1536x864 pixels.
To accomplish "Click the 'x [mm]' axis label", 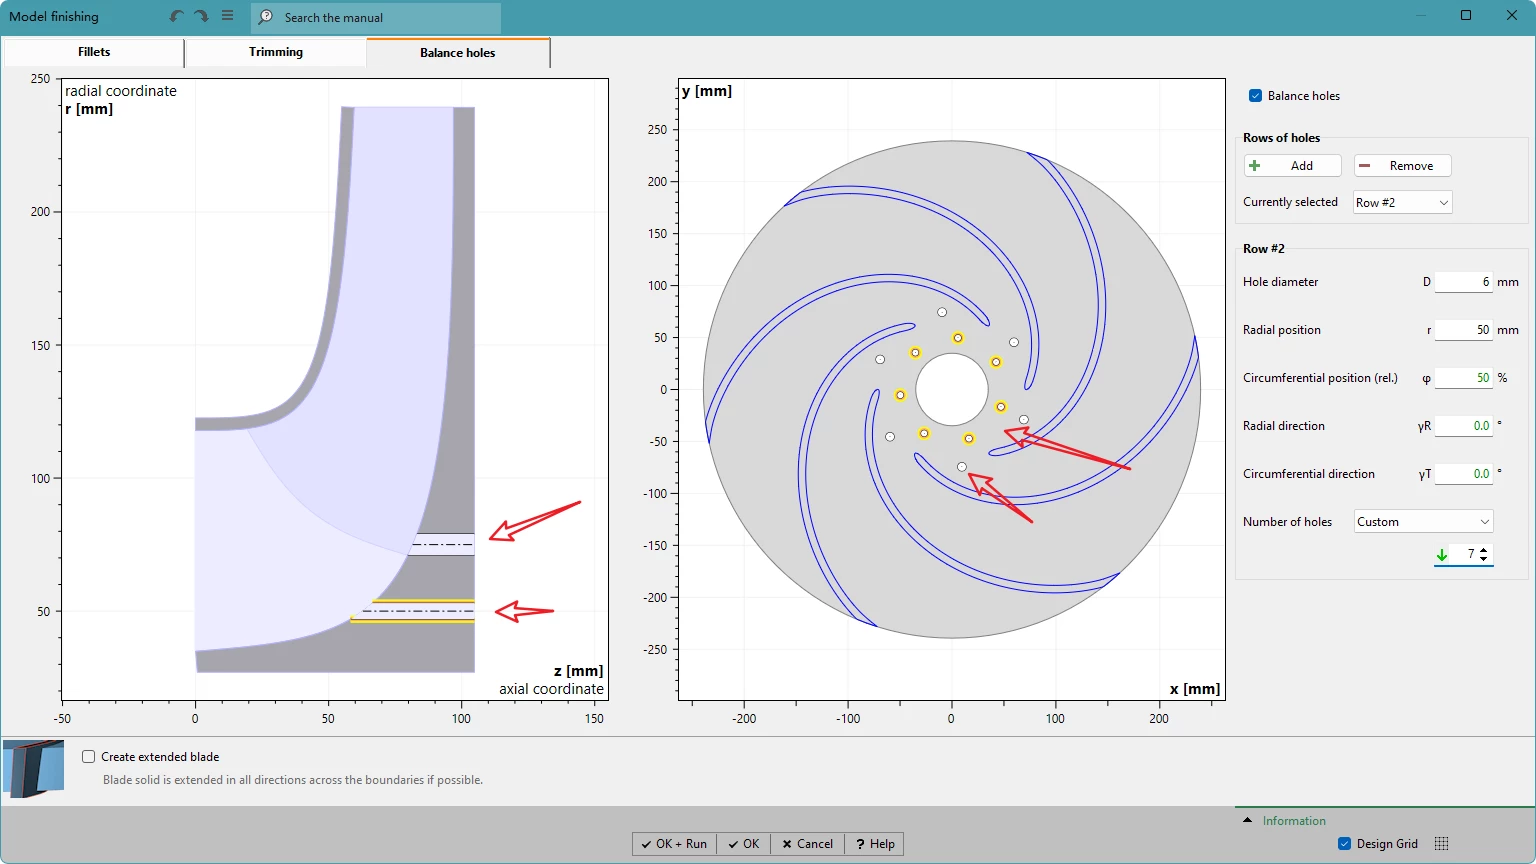I will click(1195, 689).
